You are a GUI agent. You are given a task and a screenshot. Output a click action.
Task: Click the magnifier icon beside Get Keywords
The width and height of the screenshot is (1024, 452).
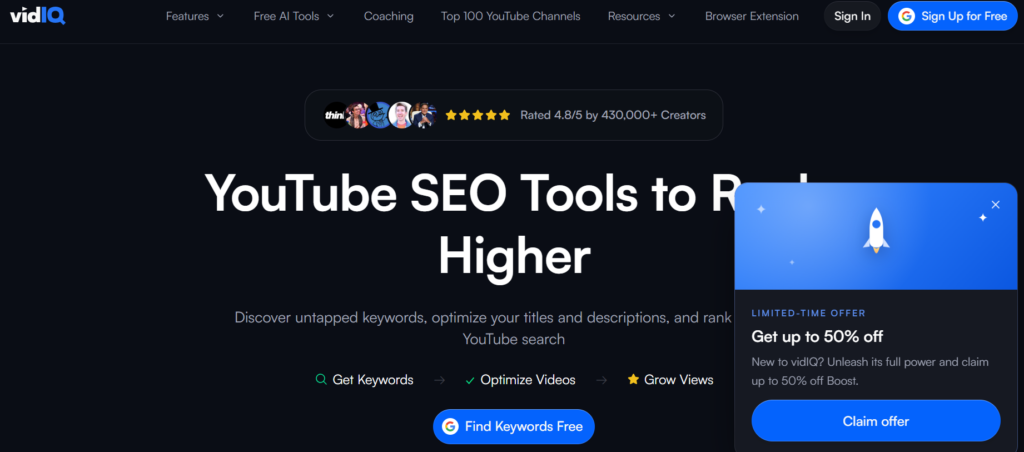tap(321, 379)
